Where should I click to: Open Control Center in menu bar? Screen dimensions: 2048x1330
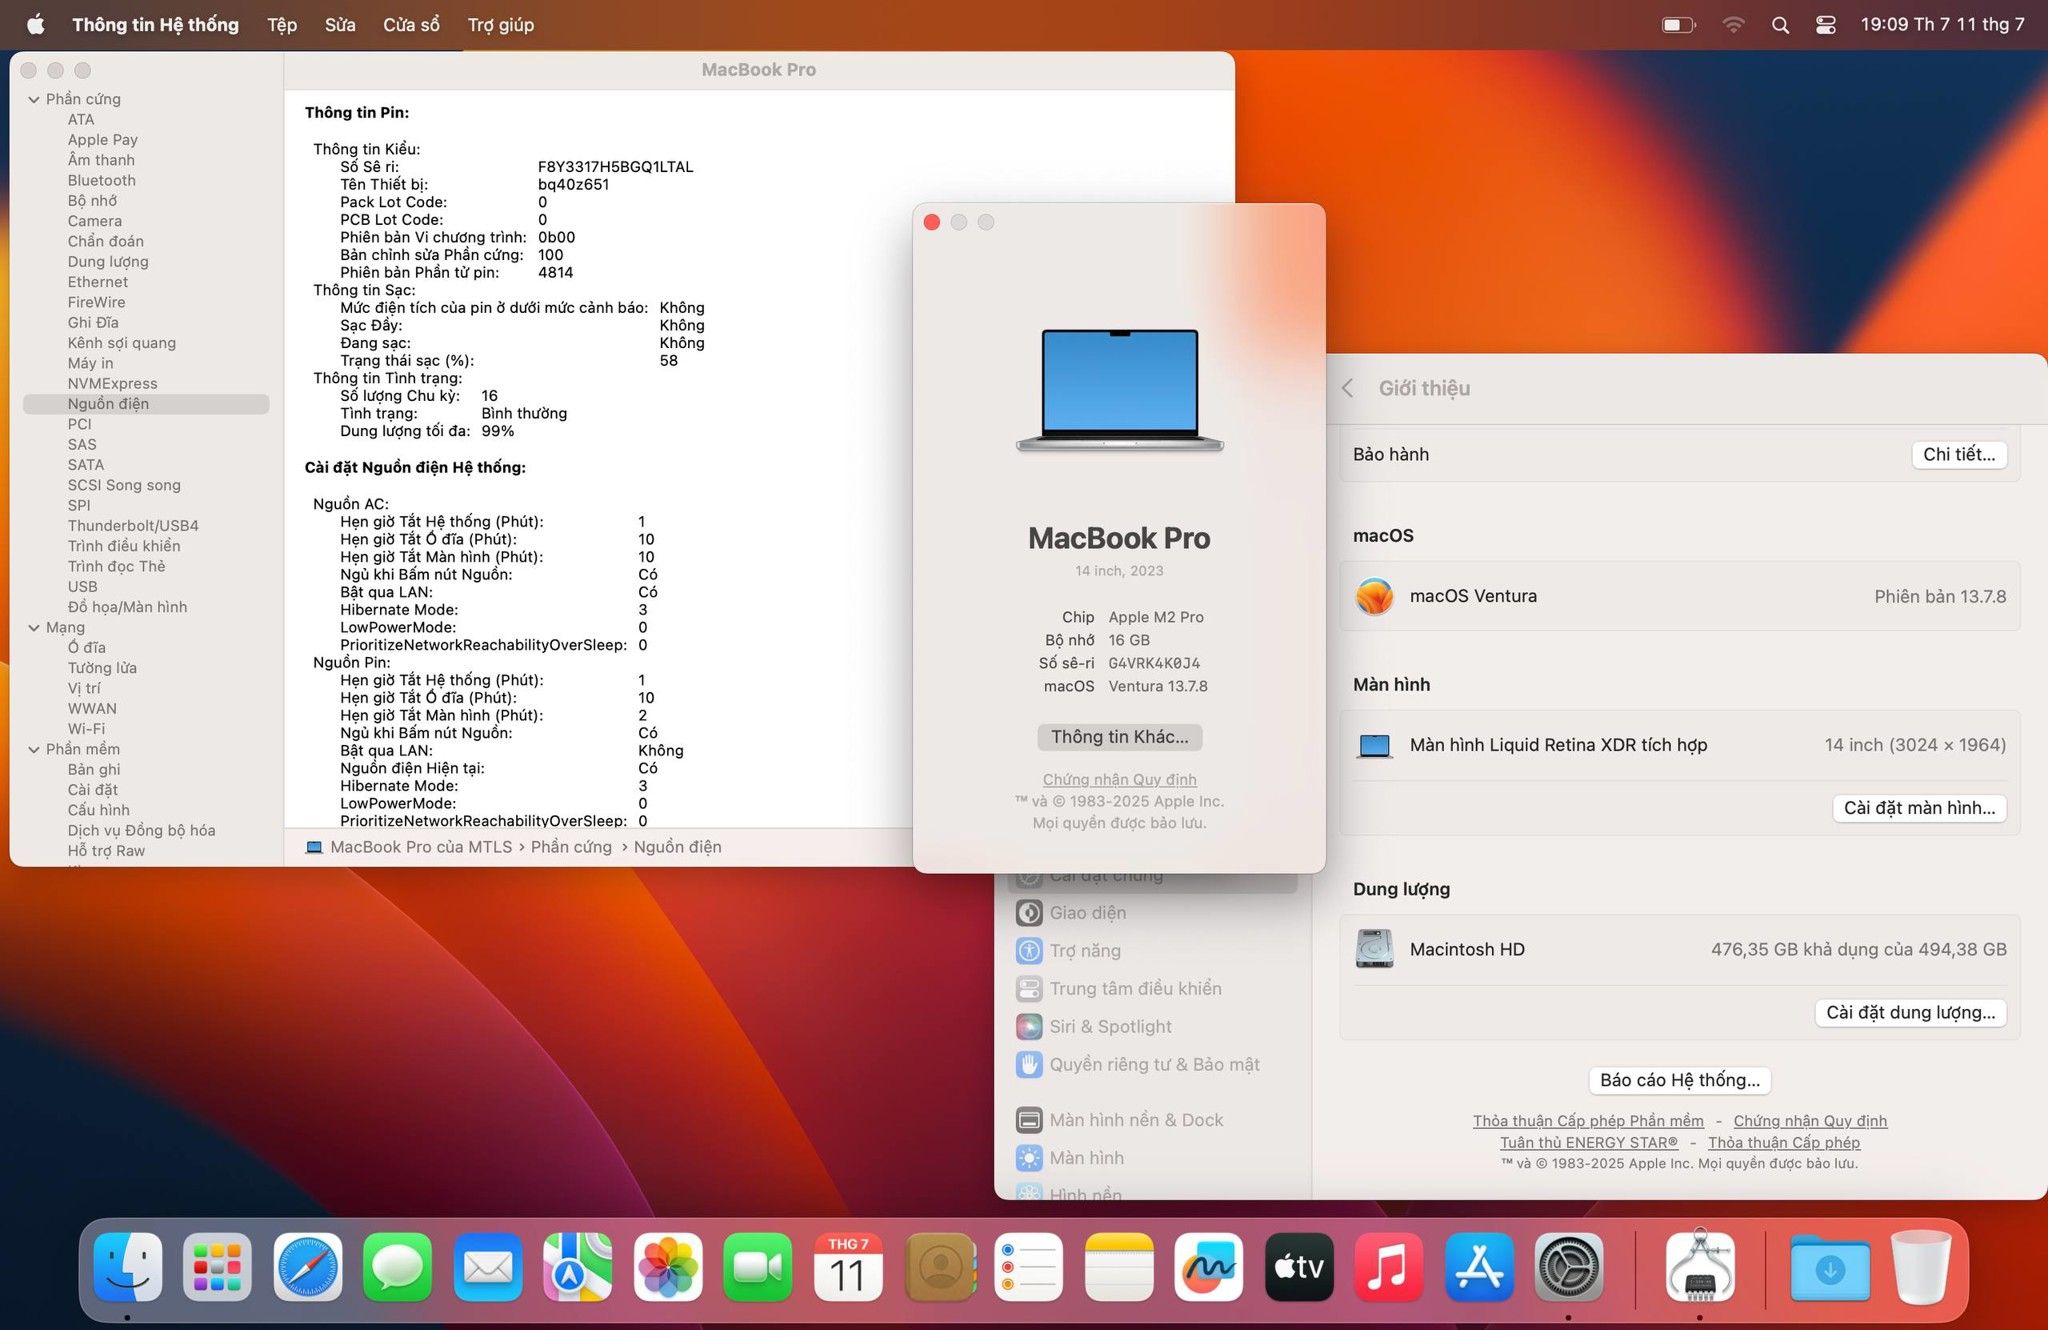pos(1825,25)
